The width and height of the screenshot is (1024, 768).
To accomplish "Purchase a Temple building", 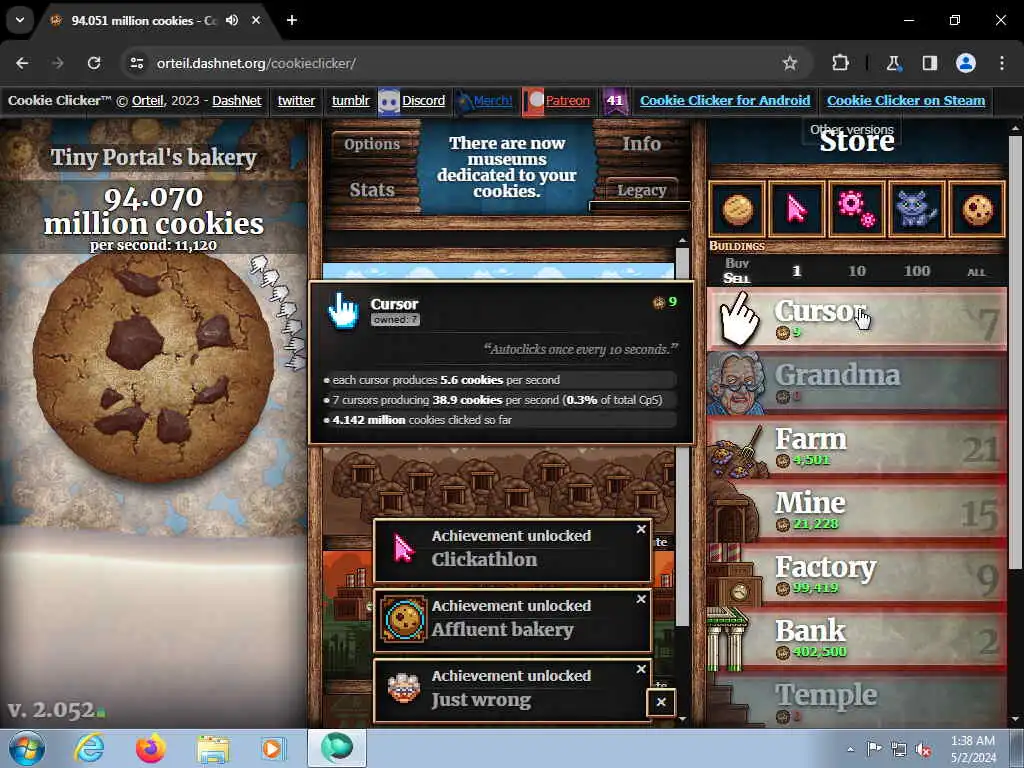I will click(857, 700).
